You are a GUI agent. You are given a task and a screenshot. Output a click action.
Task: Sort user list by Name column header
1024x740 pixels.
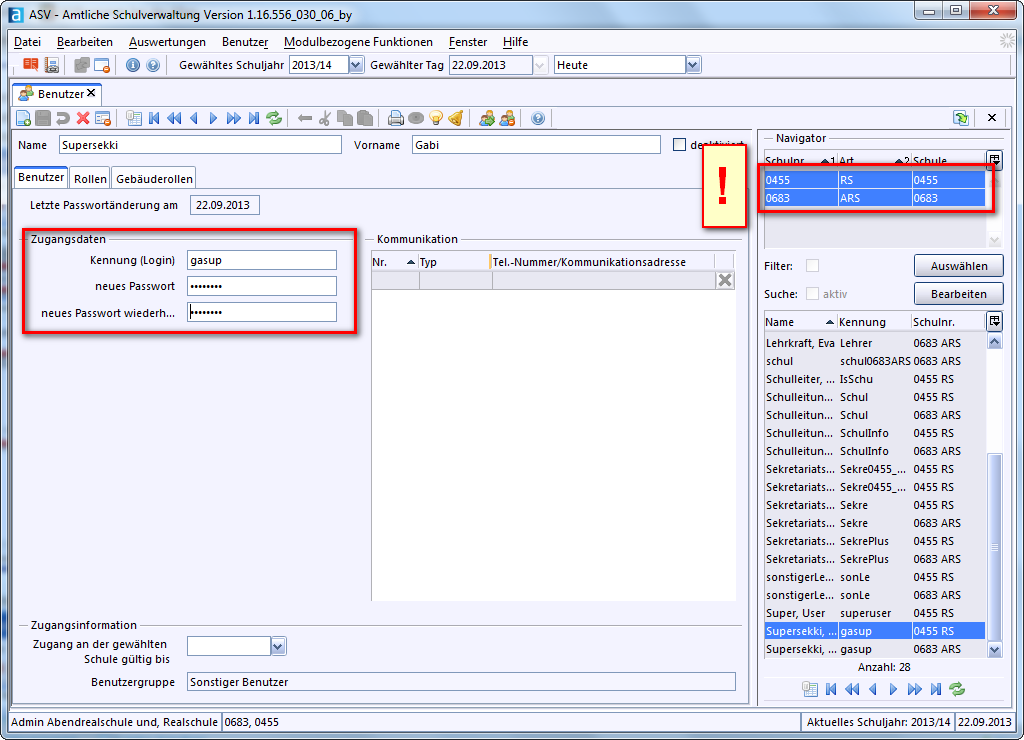(800, 322)
